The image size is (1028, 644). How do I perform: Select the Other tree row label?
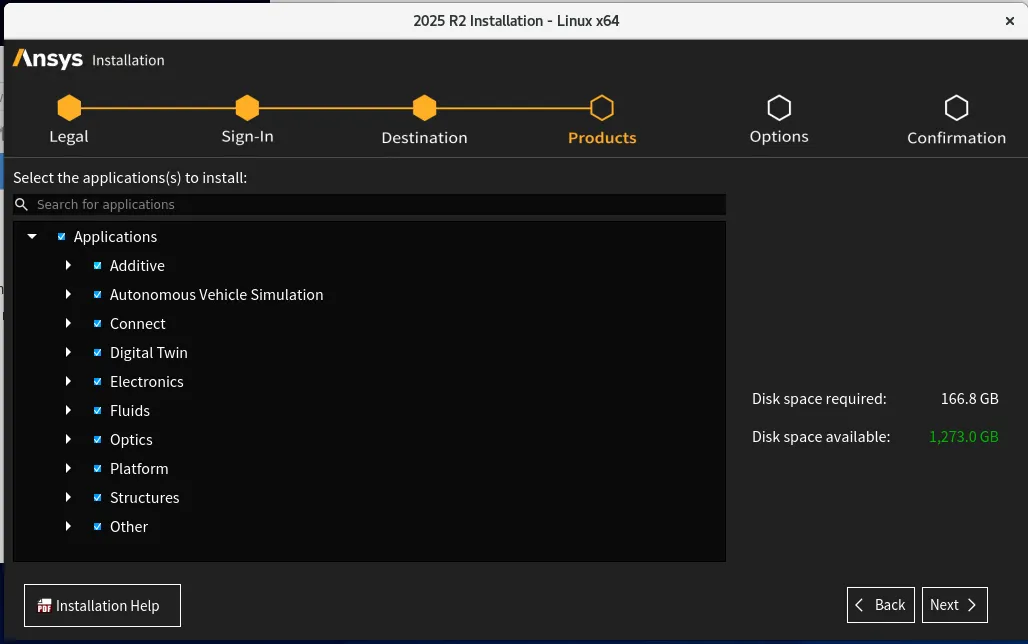[x=129, y=527]
